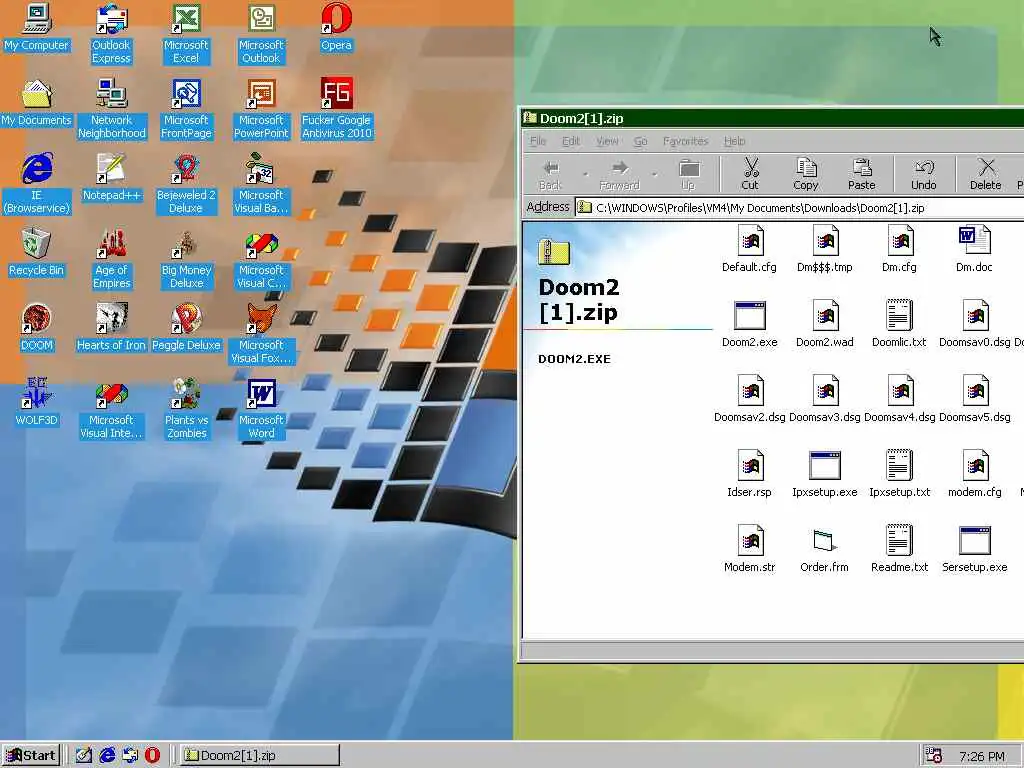Select the Default.cfg file
The height and width of the screenshot is (768, 1024).
click(749, 248)
